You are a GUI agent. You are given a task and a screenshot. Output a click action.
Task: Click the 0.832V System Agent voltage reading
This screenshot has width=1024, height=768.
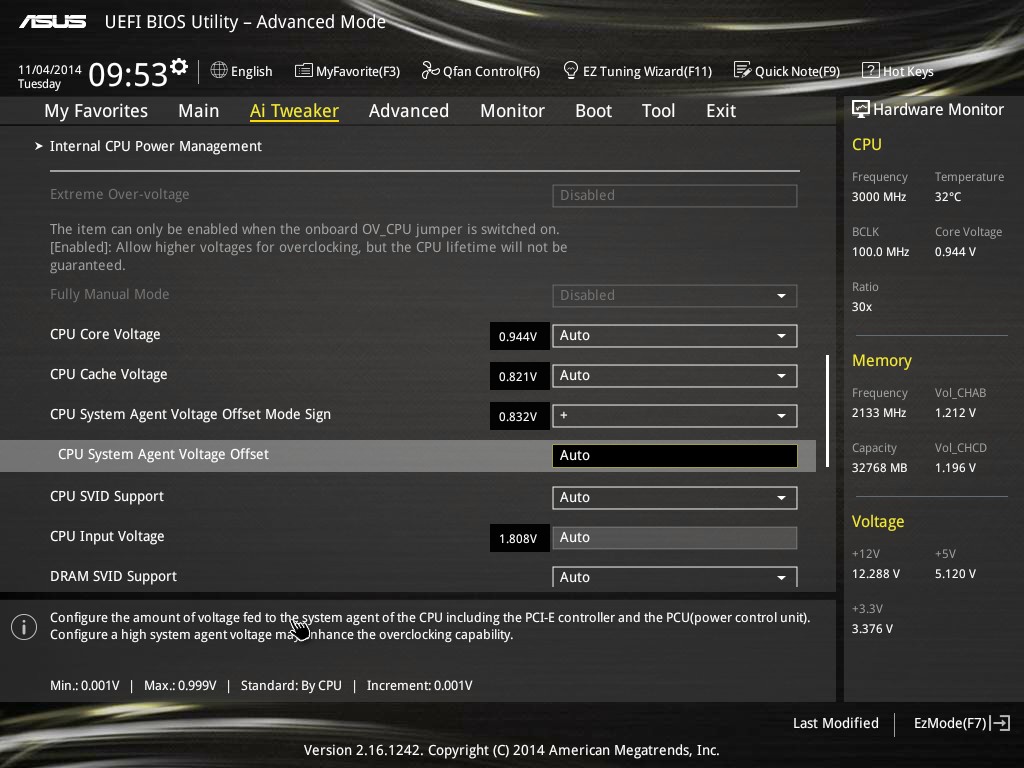[x=519, y=416]
